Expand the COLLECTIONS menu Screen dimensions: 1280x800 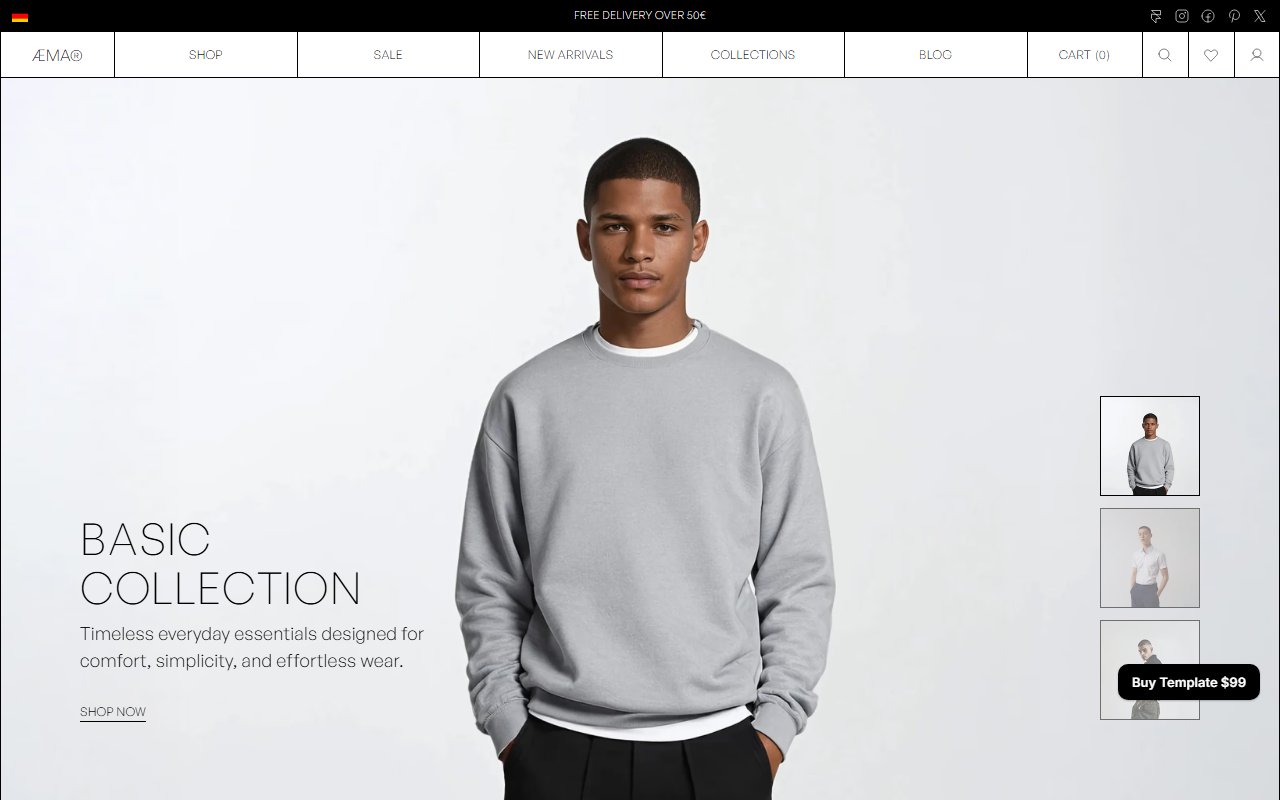click(753, 55)
